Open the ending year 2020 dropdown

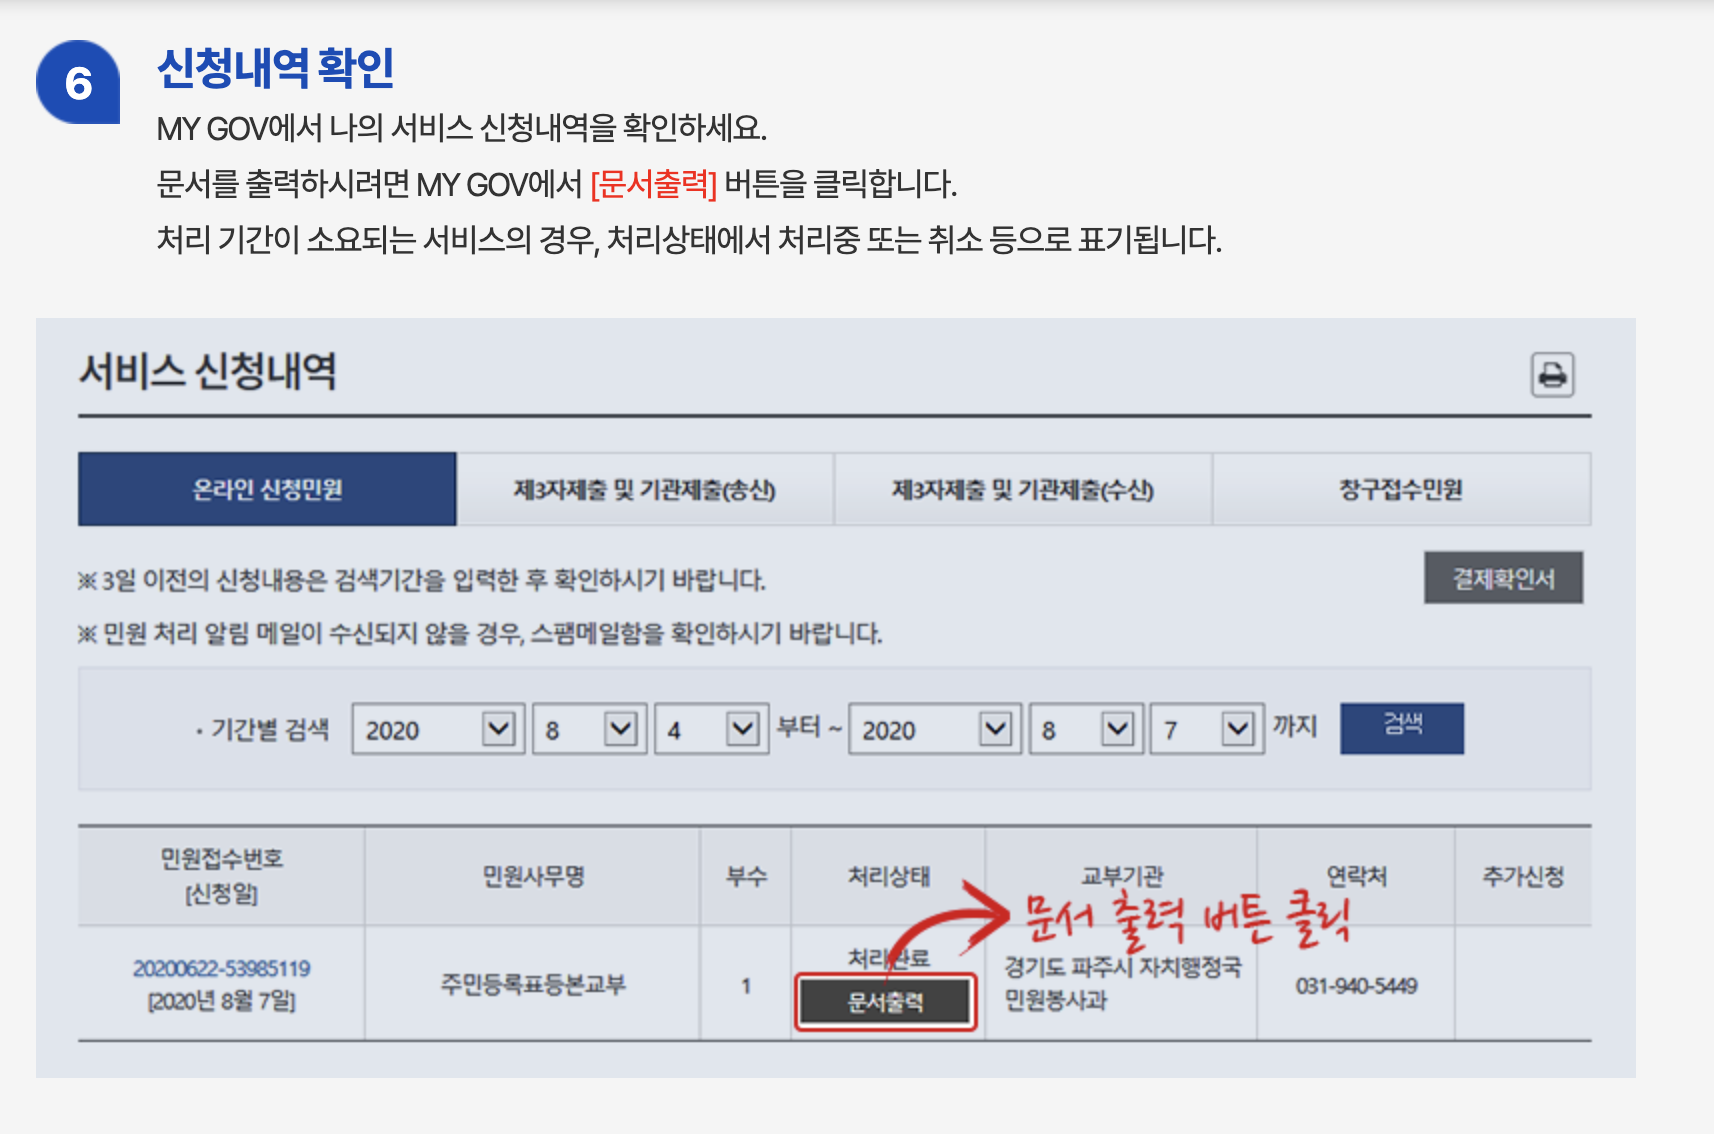pos(933,729)
